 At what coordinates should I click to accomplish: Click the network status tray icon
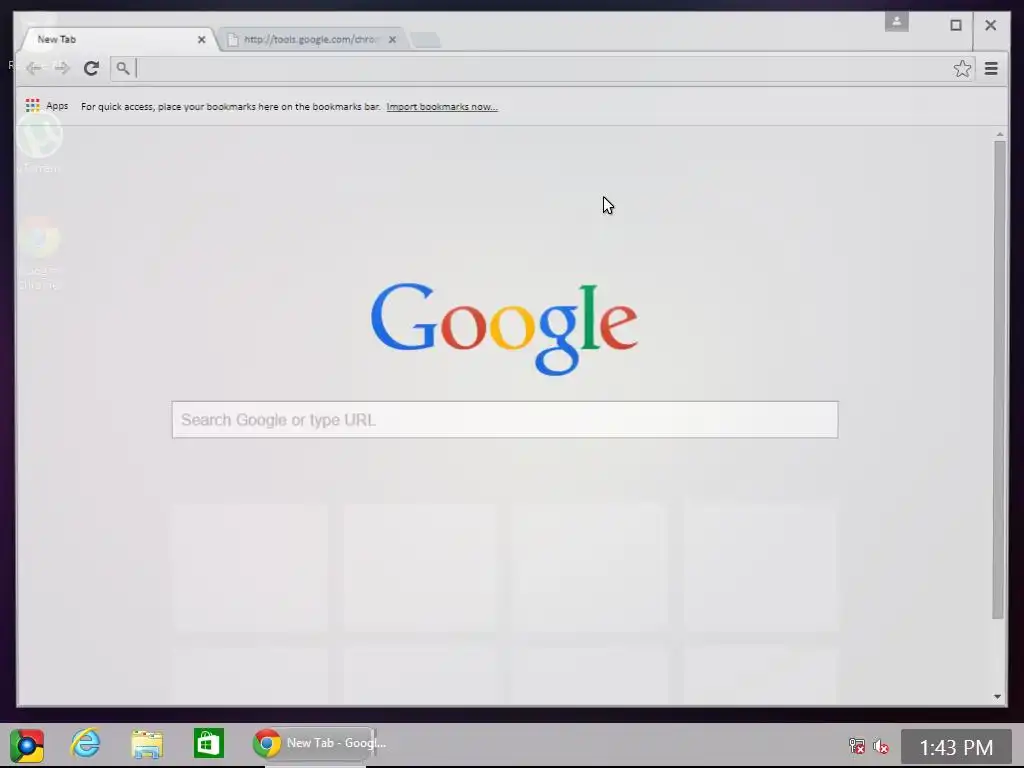tap(856, 746)
